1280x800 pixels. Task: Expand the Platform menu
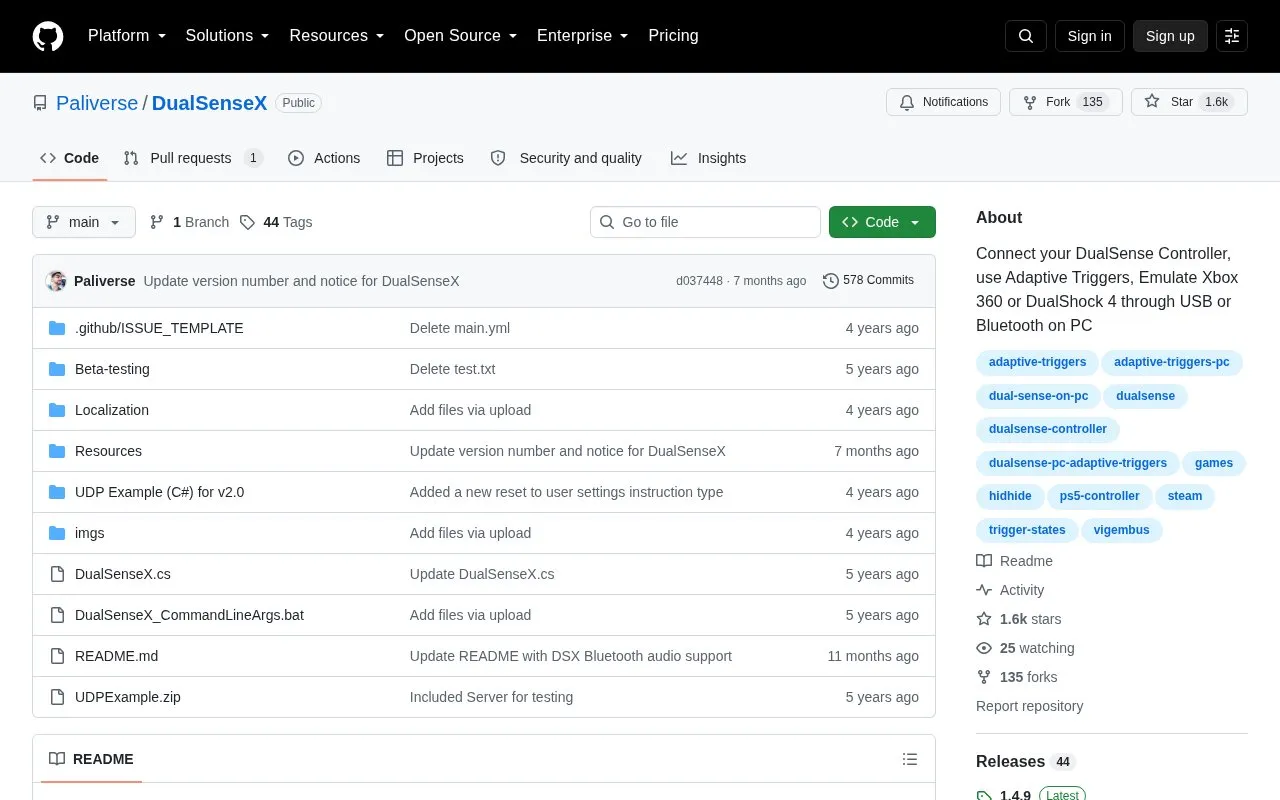tap(127, 36)
